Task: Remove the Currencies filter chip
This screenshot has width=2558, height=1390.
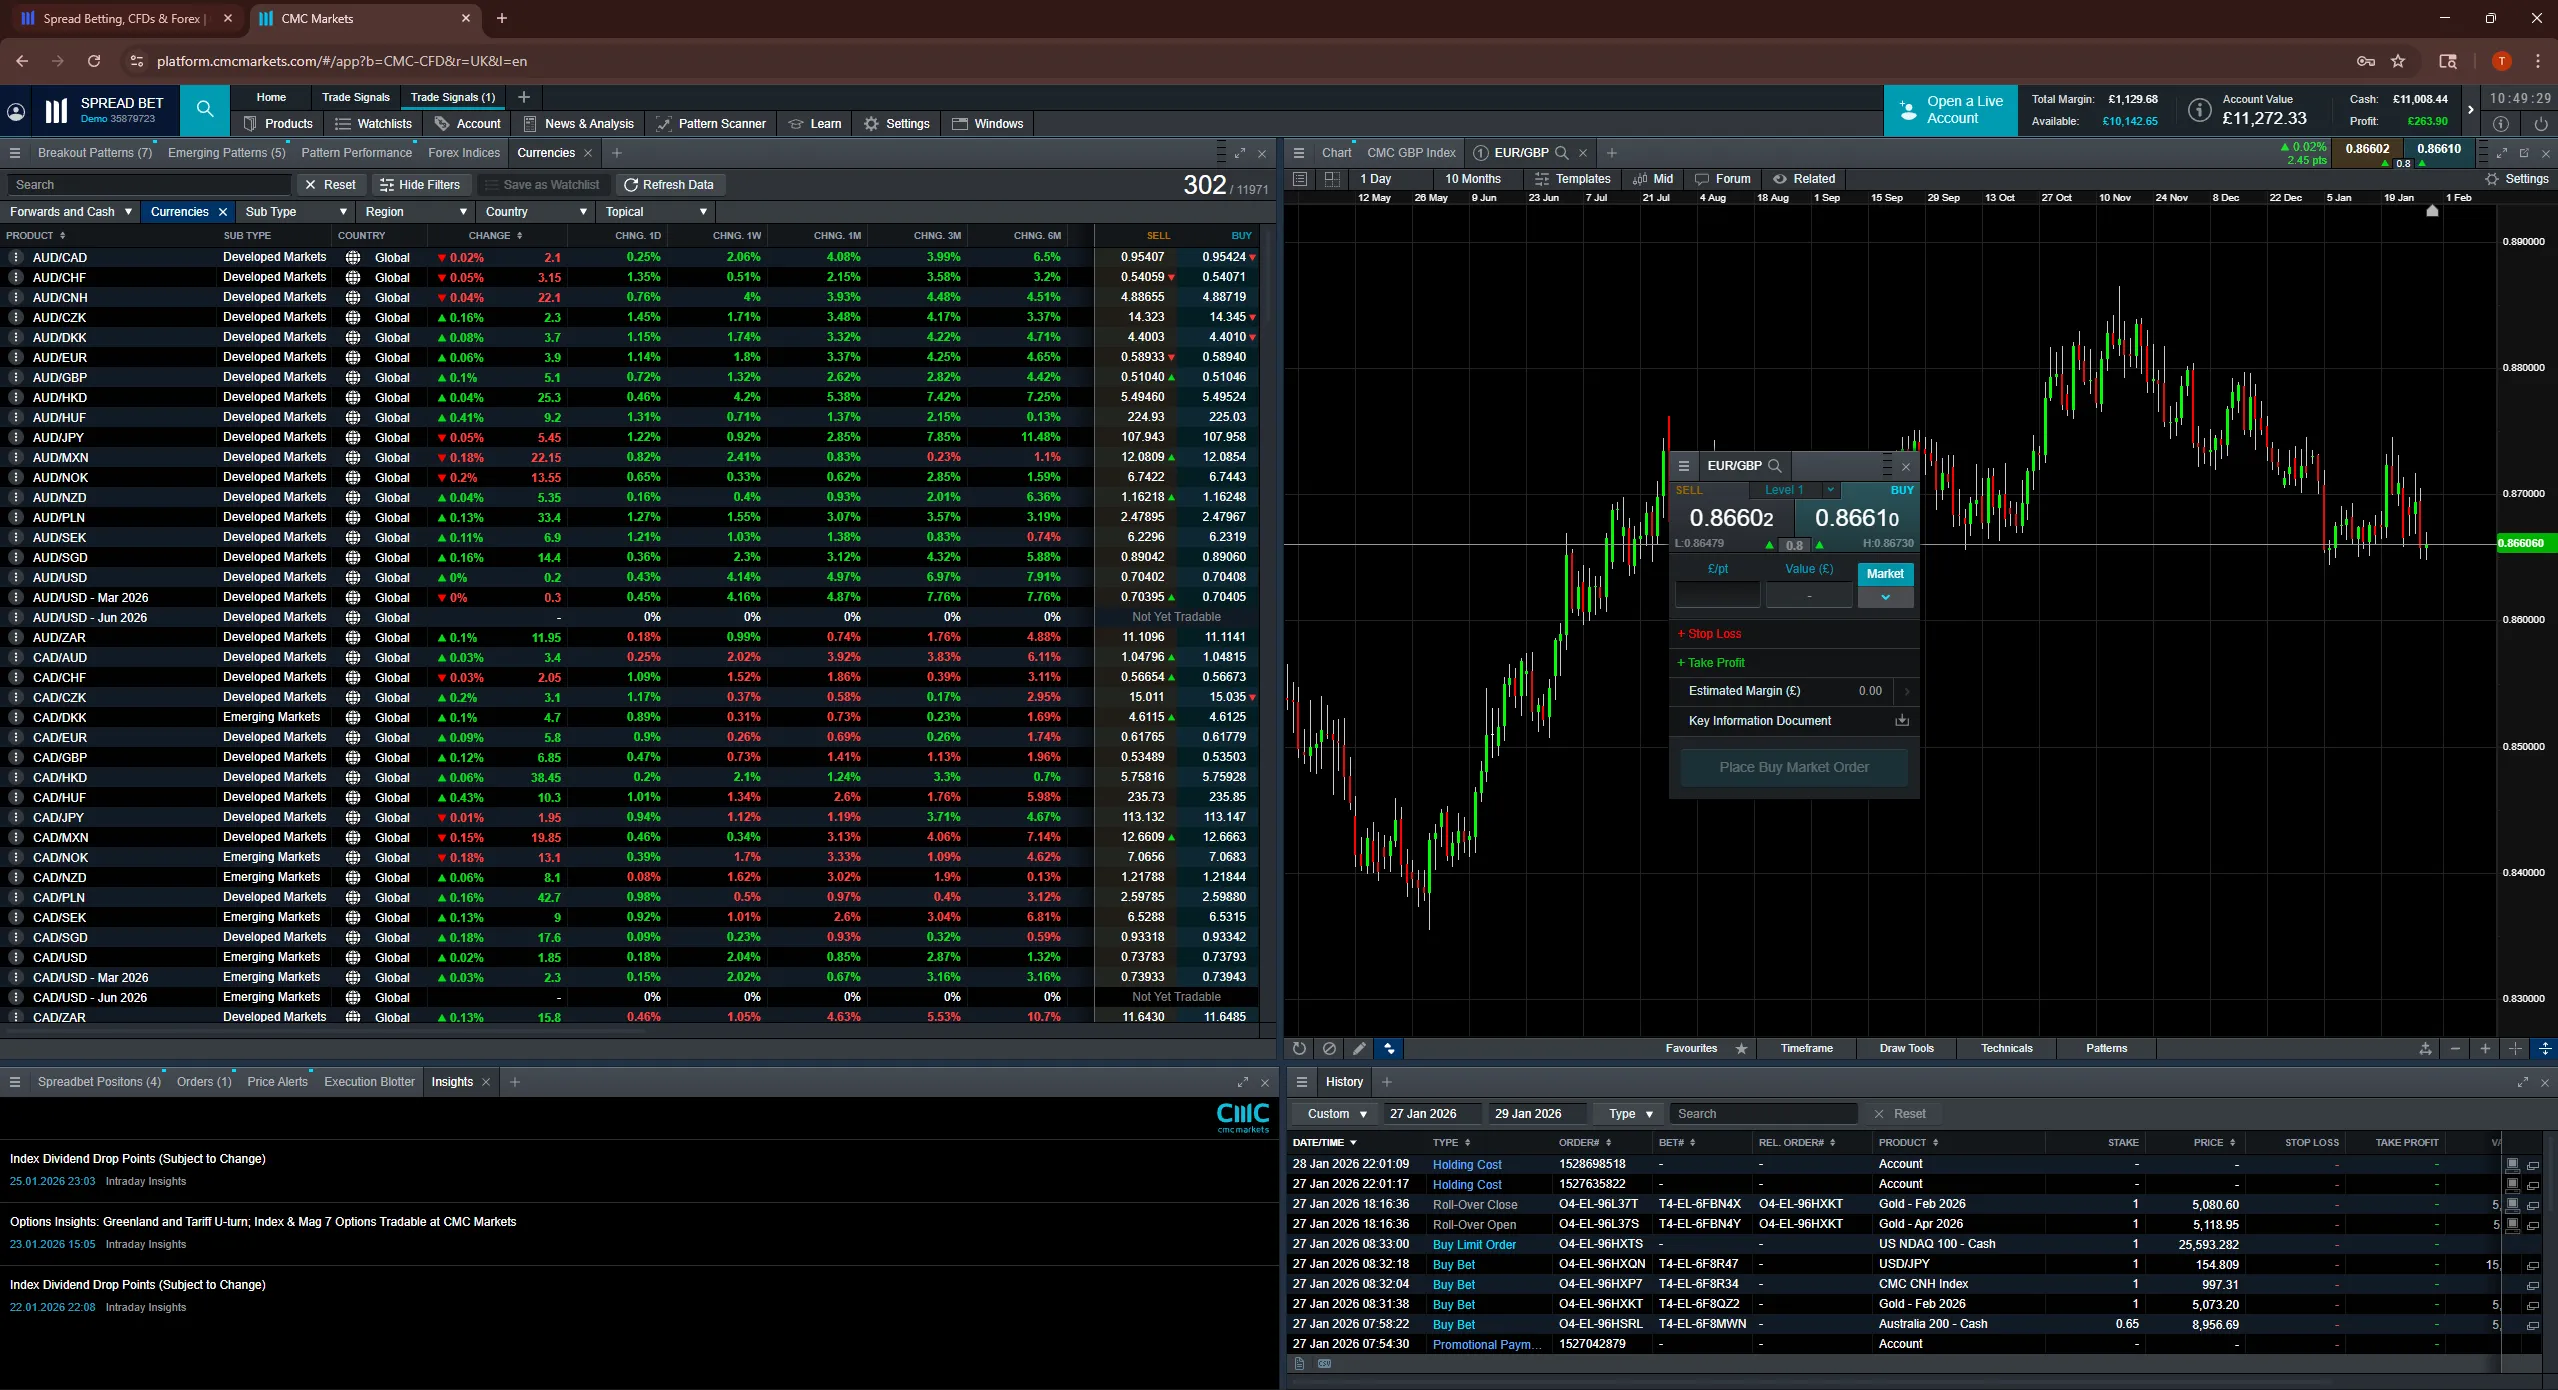Action: (x=223, y=212)
